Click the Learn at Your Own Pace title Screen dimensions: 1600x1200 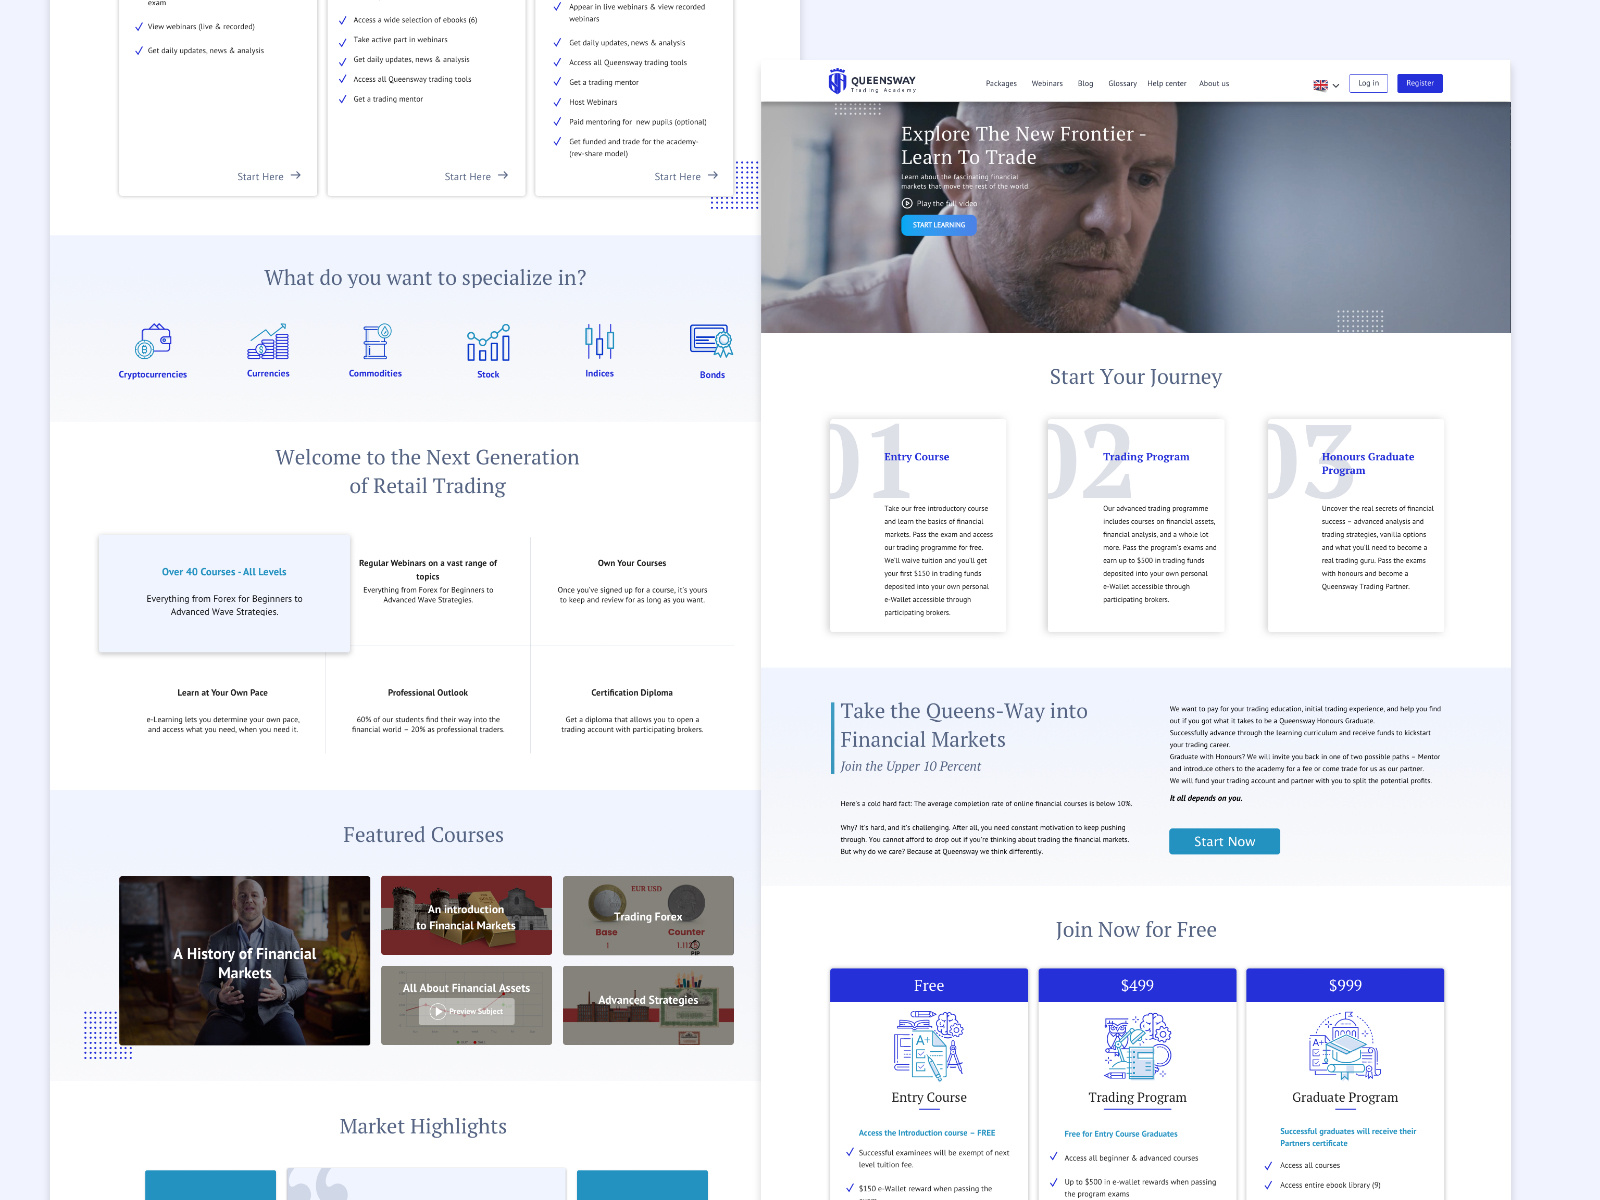tap(223, 692)
